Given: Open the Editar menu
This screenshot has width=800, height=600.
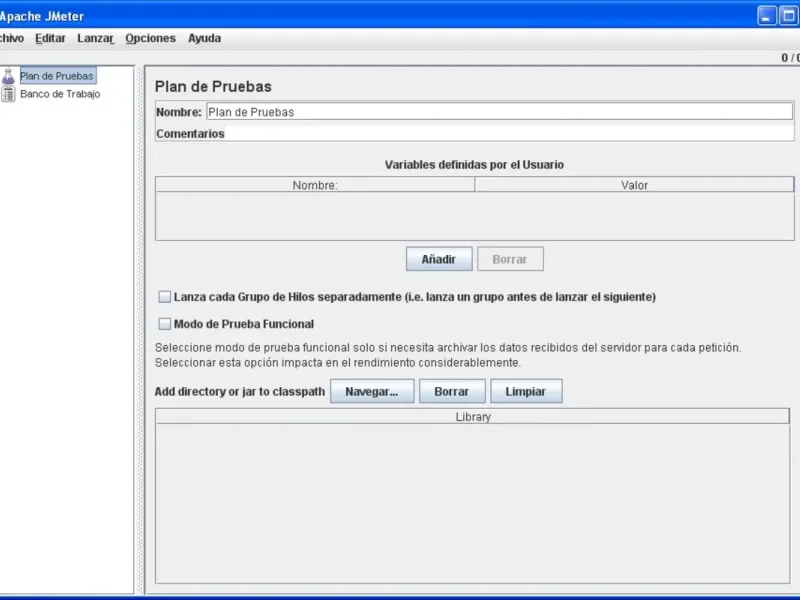Looking at the screenshot, I should [51, 38].
